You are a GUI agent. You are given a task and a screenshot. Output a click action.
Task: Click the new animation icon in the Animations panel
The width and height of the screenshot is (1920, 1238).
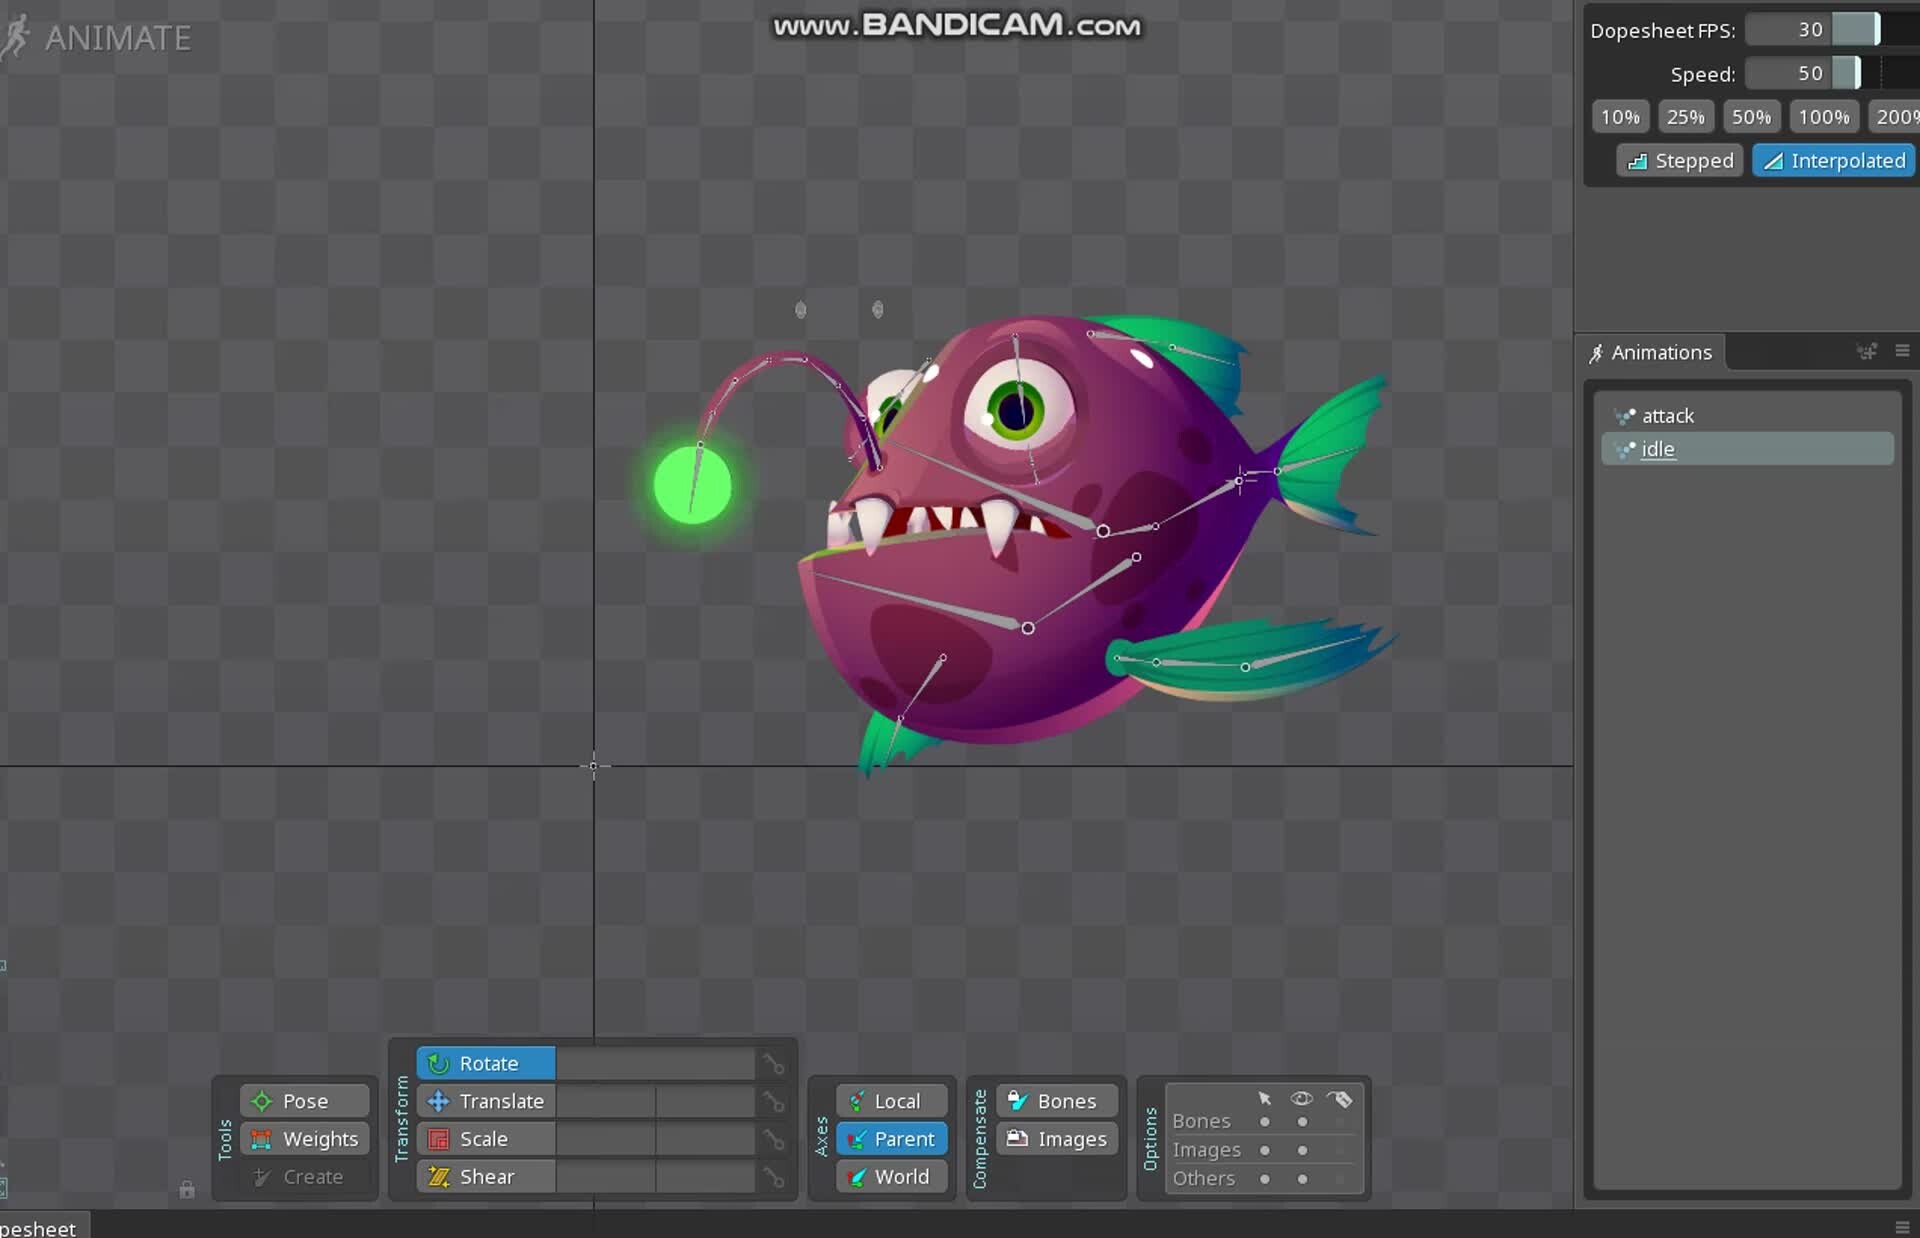pos(1867,352)
